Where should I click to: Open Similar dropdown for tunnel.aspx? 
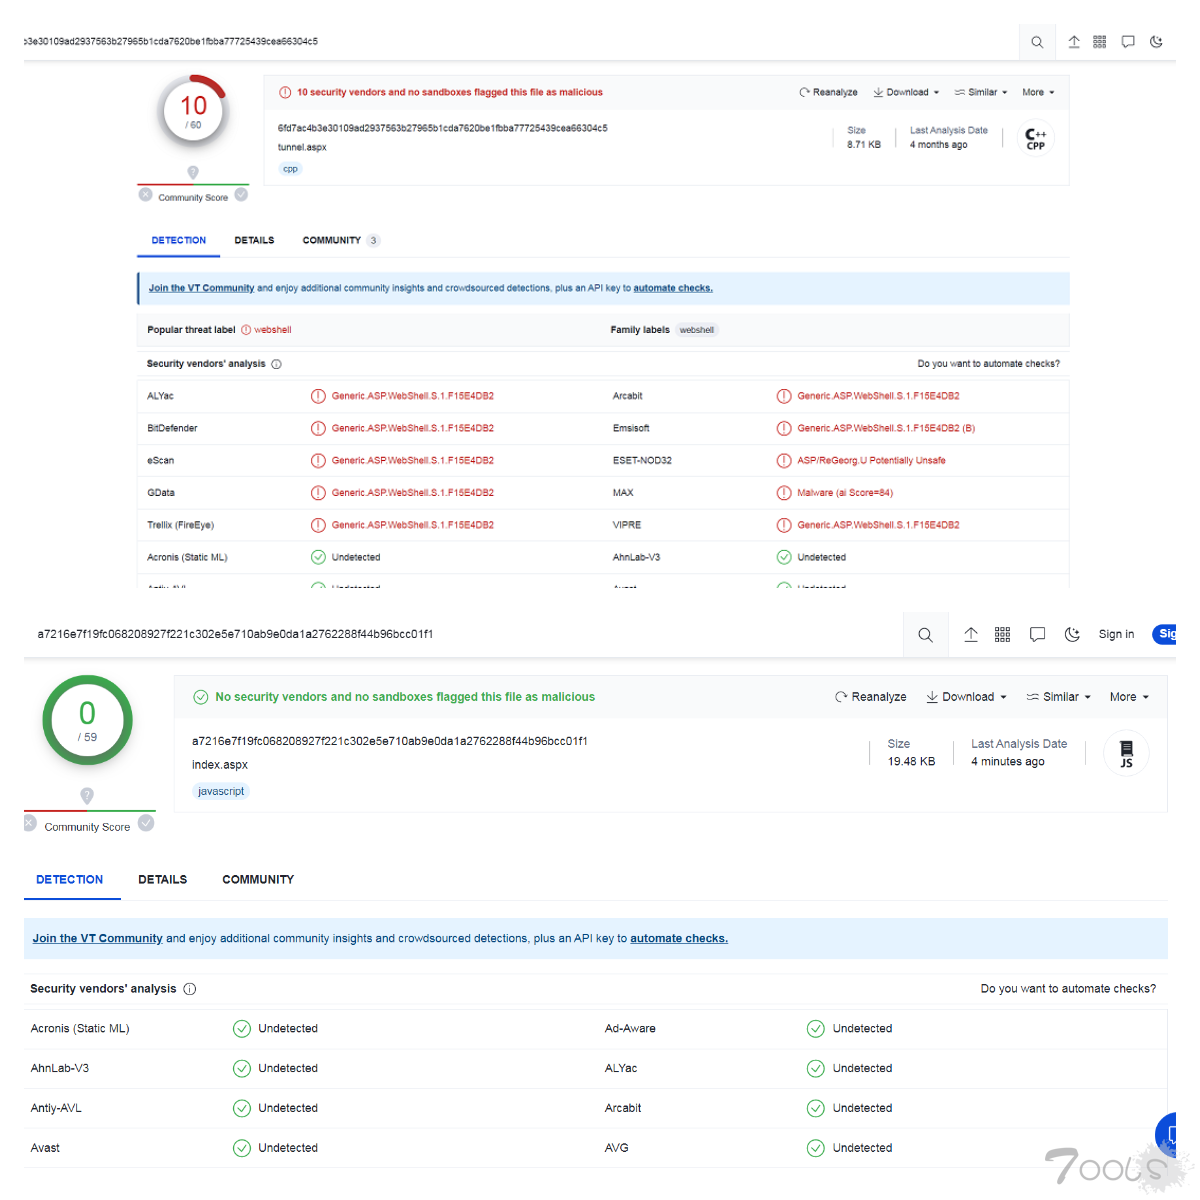coord(981,92)
